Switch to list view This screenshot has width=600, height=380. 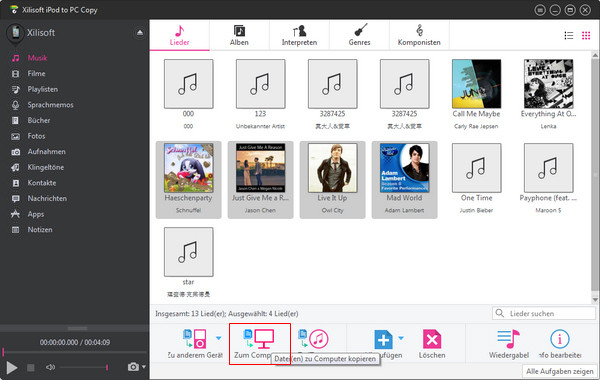tap(569, 36)
